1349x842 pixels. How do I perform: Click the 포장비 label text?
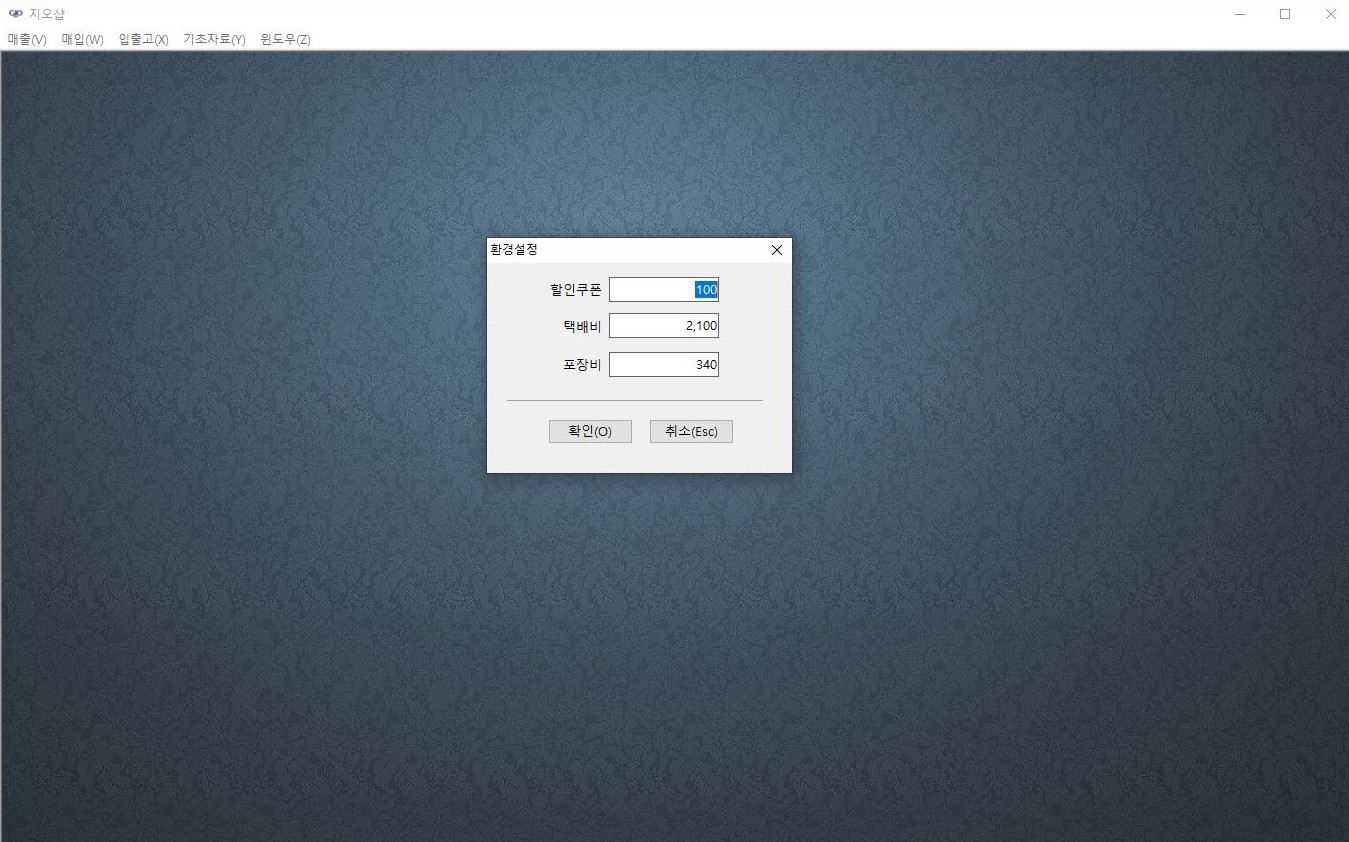coord(582,365)
